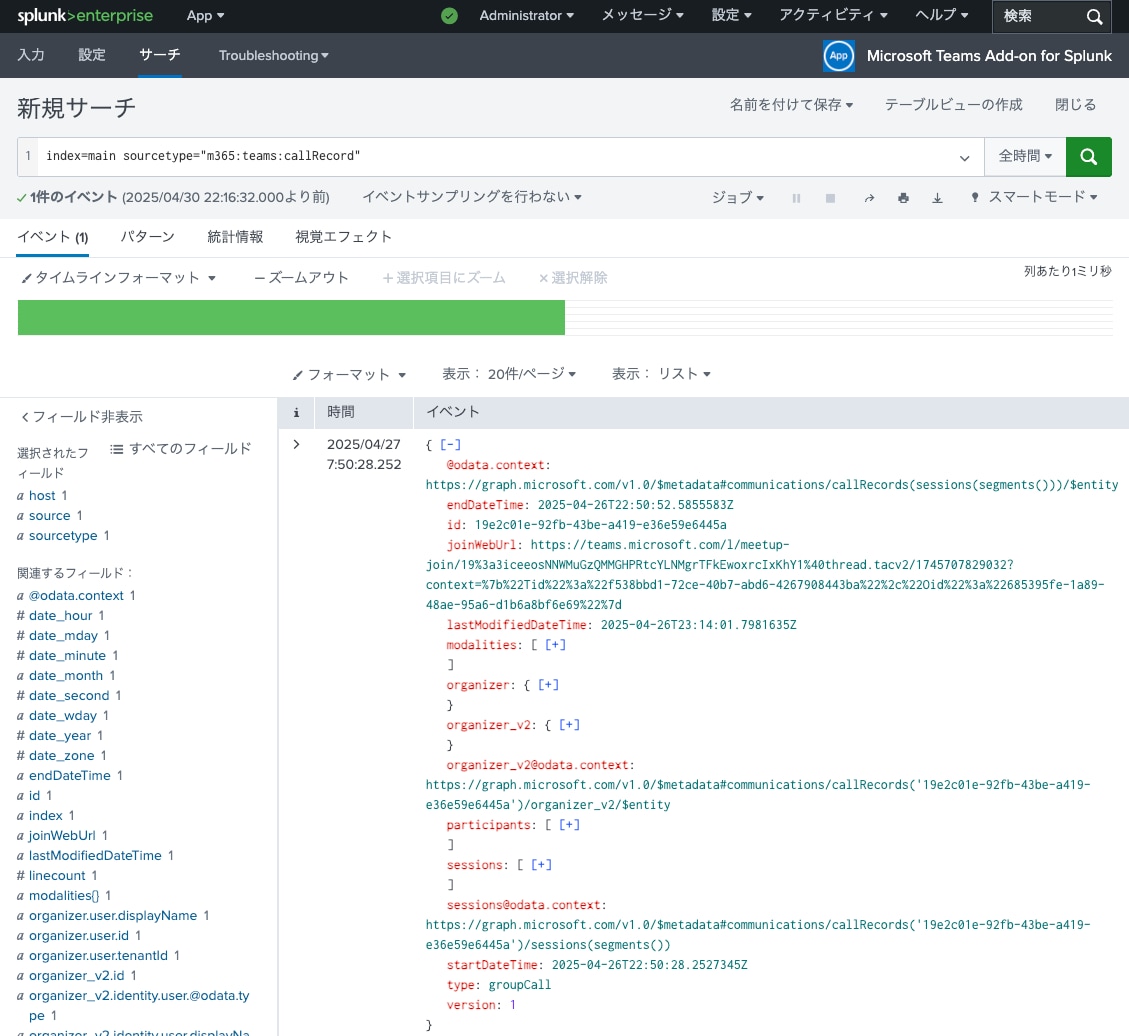Click the endDateTime key in event

pyautogui.click(x=484, y=505)
